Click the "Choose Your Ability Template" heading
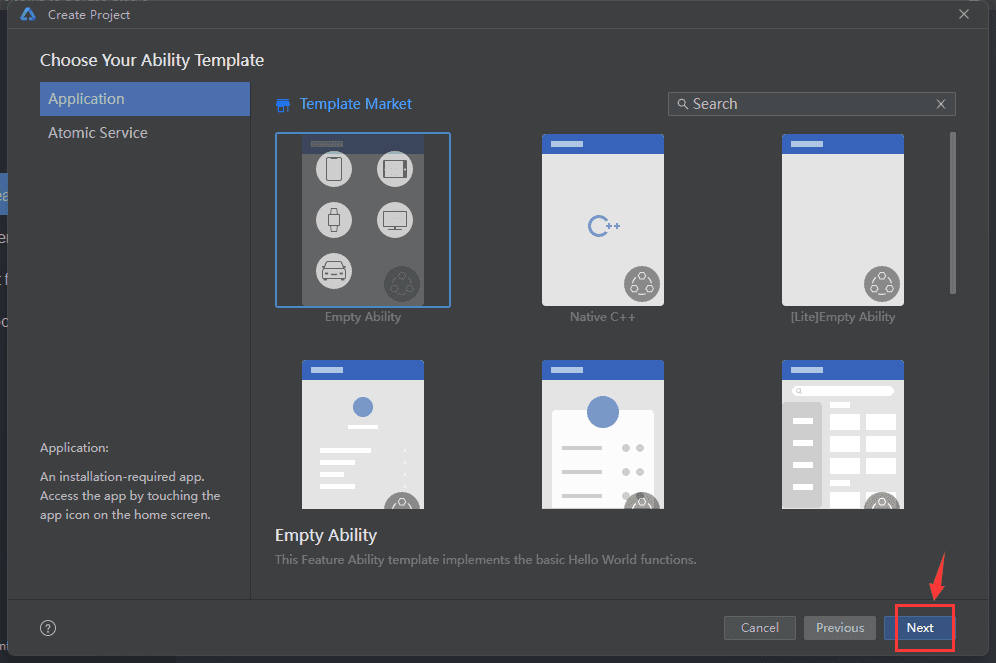This screenshot has width=996, height=663. 152,60
